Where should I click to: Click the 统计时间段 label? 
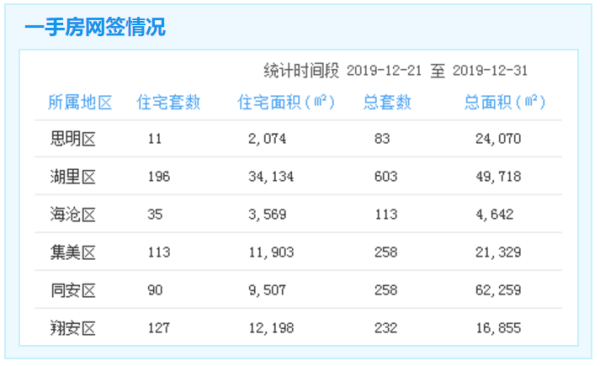pos(301,71)
